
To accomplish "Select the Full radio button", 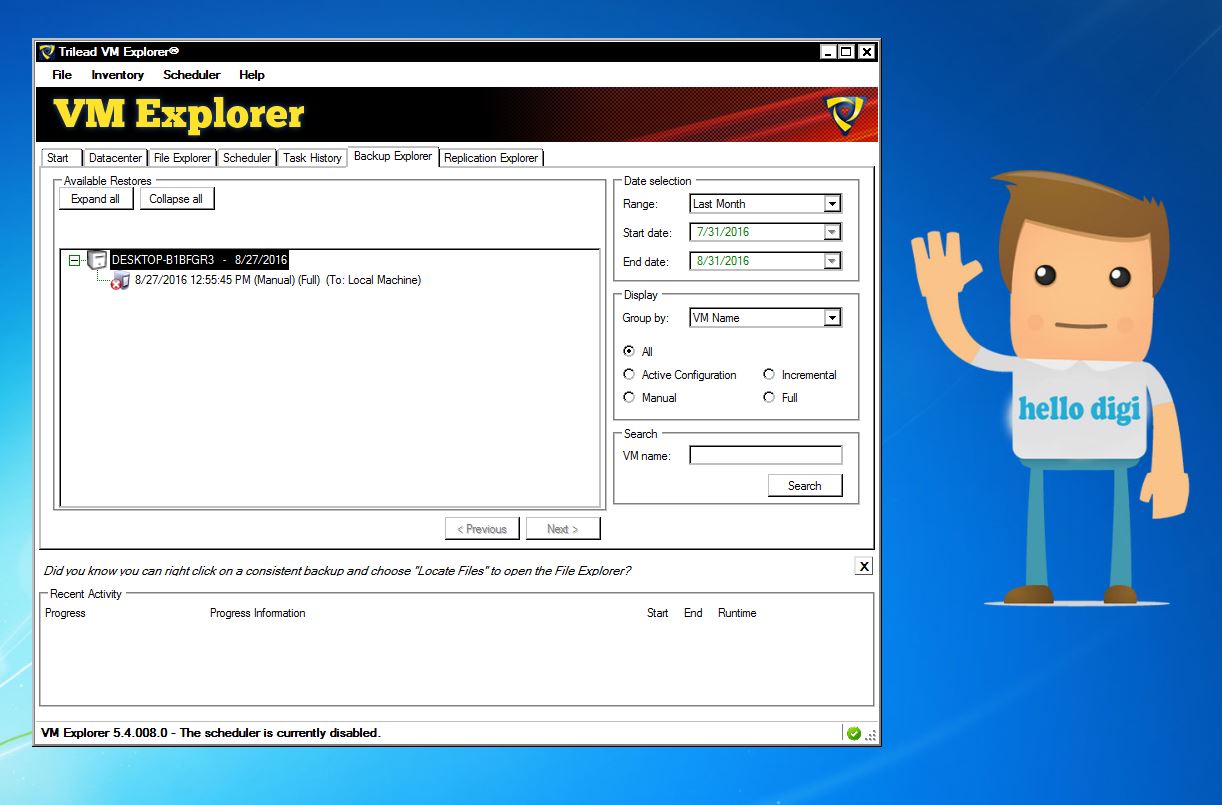I will click(x=769, y=397).
